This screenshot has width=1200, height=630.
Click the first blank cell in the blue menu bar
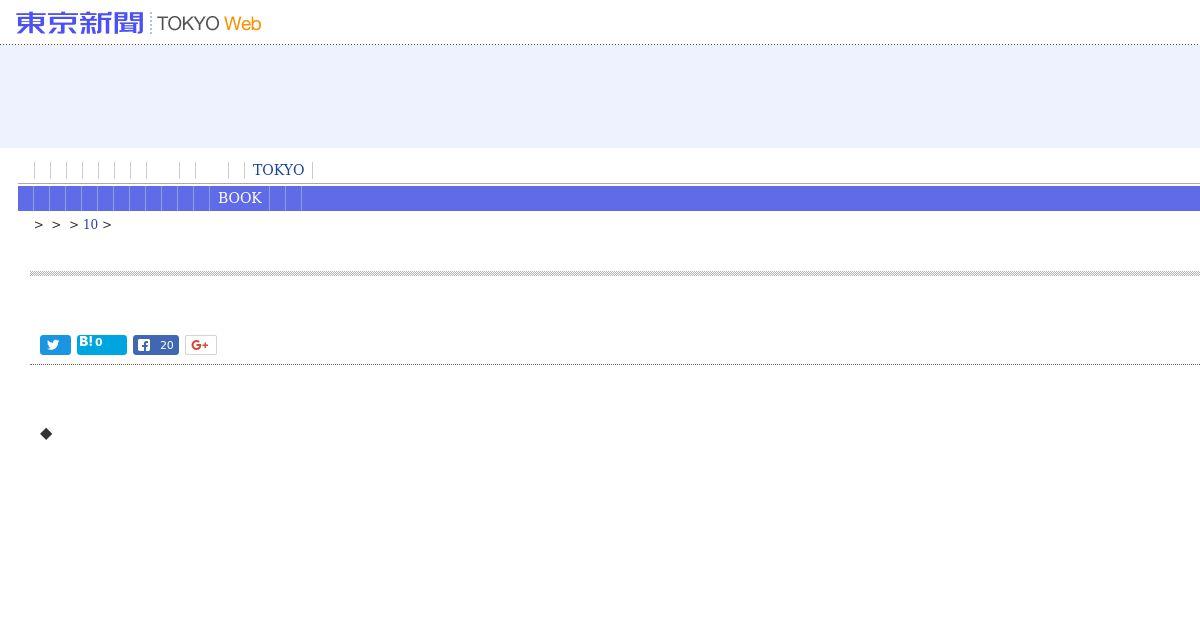pyautogui.click(x=26, y=198)
